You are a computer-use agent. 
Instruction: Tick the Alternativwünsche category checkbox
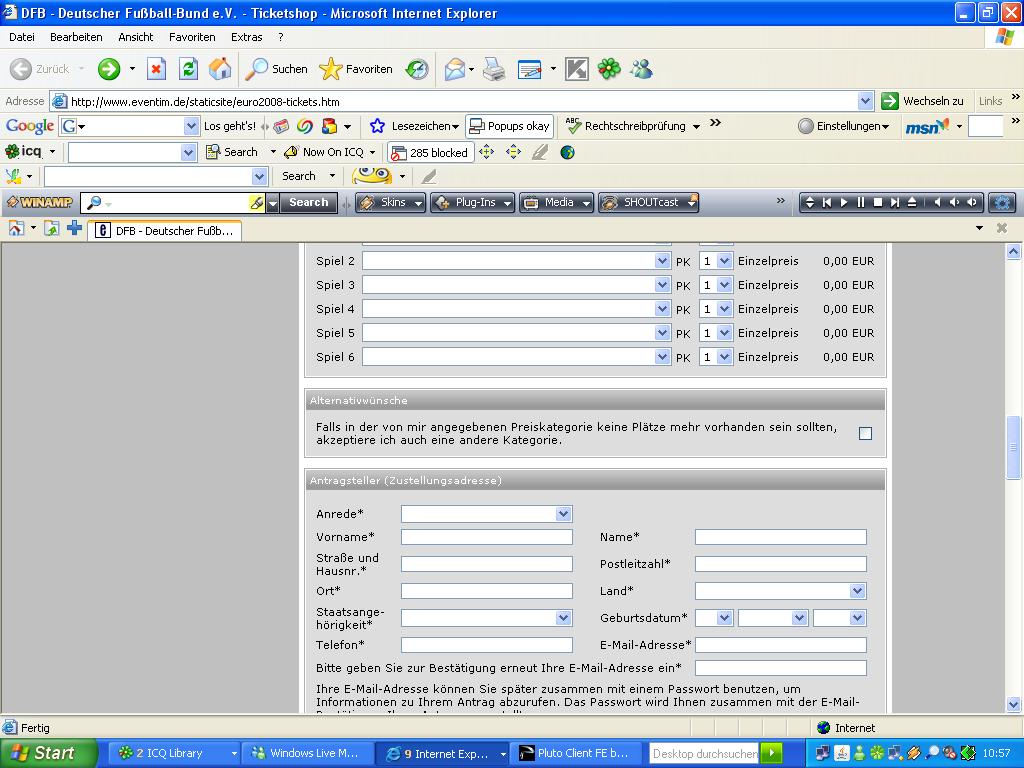865,433
